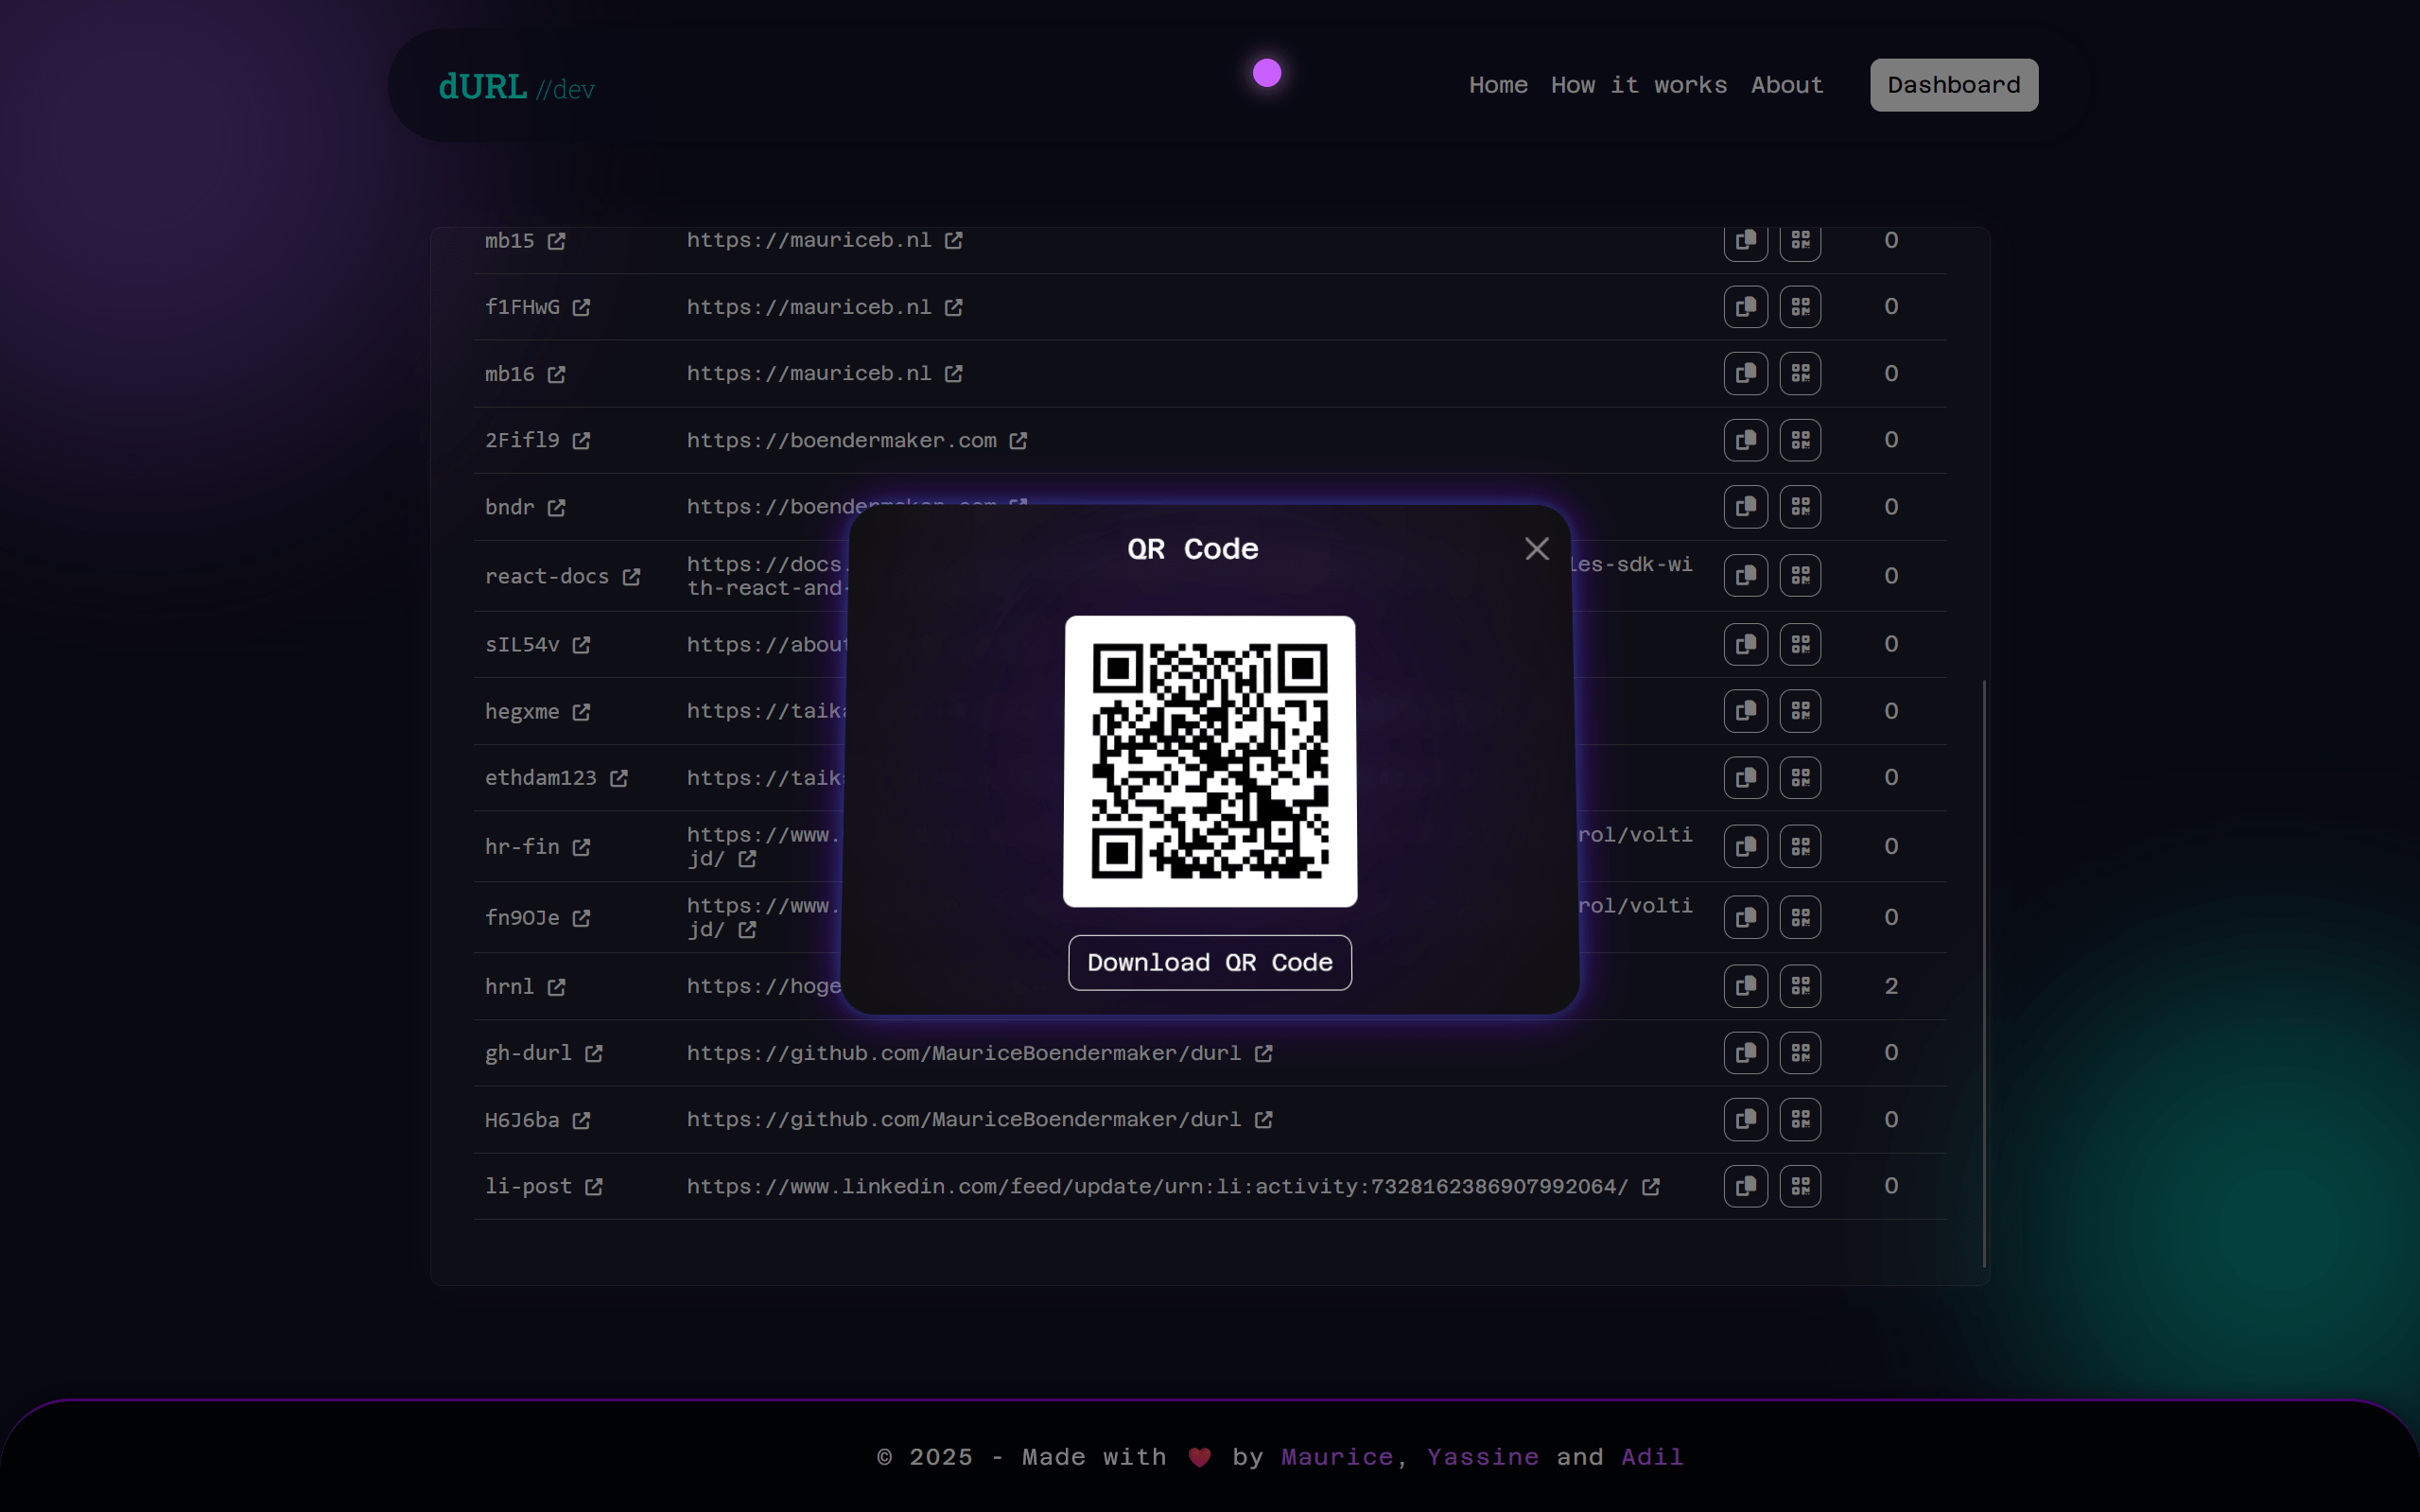Go to Home page

(1498, 85)
